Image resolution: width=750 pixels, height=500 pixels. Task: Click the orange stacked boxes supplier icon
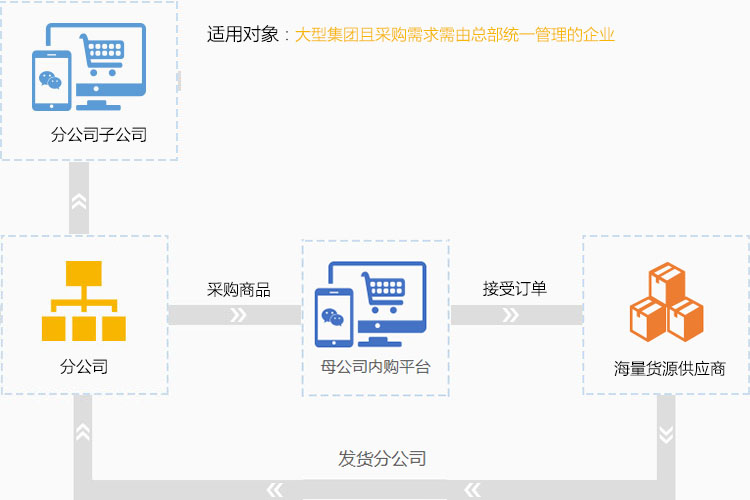coord(666,301)
